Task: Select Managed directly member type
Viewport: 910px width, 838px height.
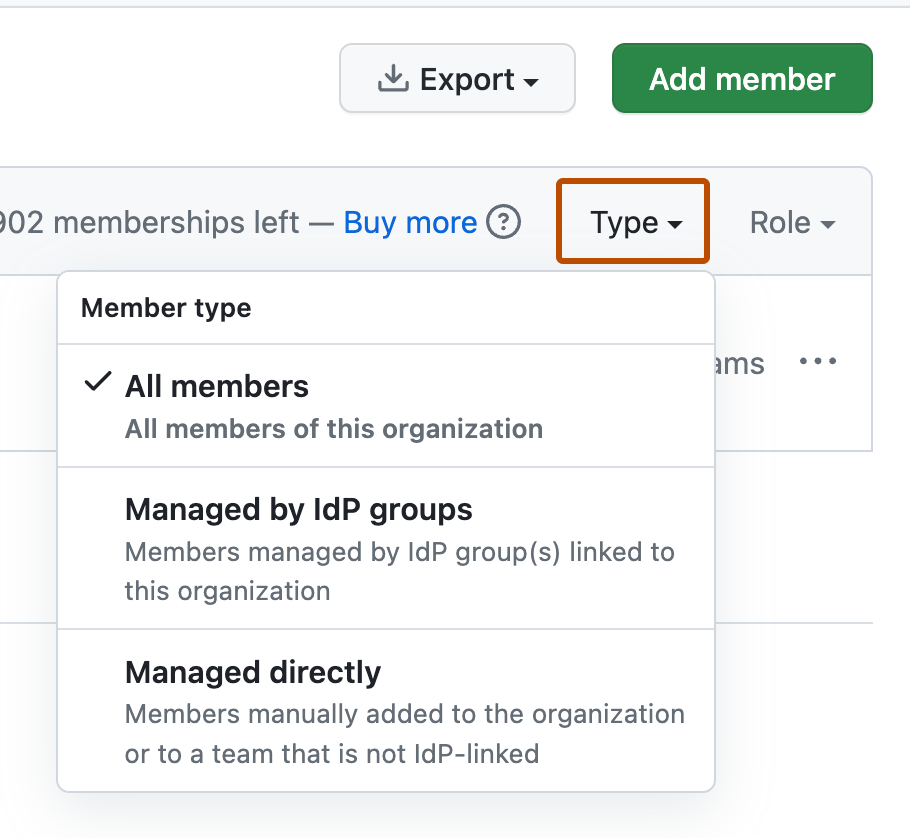Action: (x=251, y=673)
